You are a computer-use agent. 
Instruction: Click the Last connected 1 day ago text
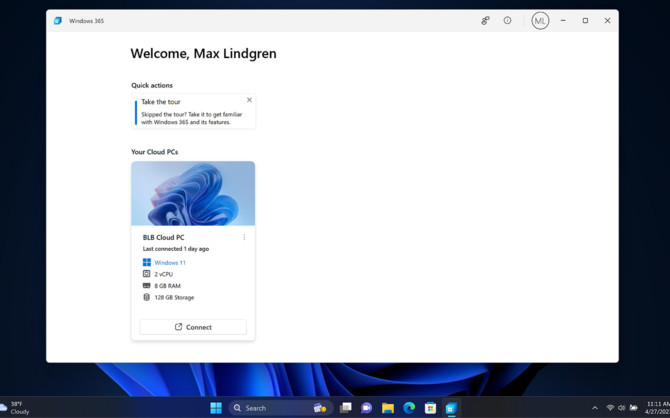176,249
